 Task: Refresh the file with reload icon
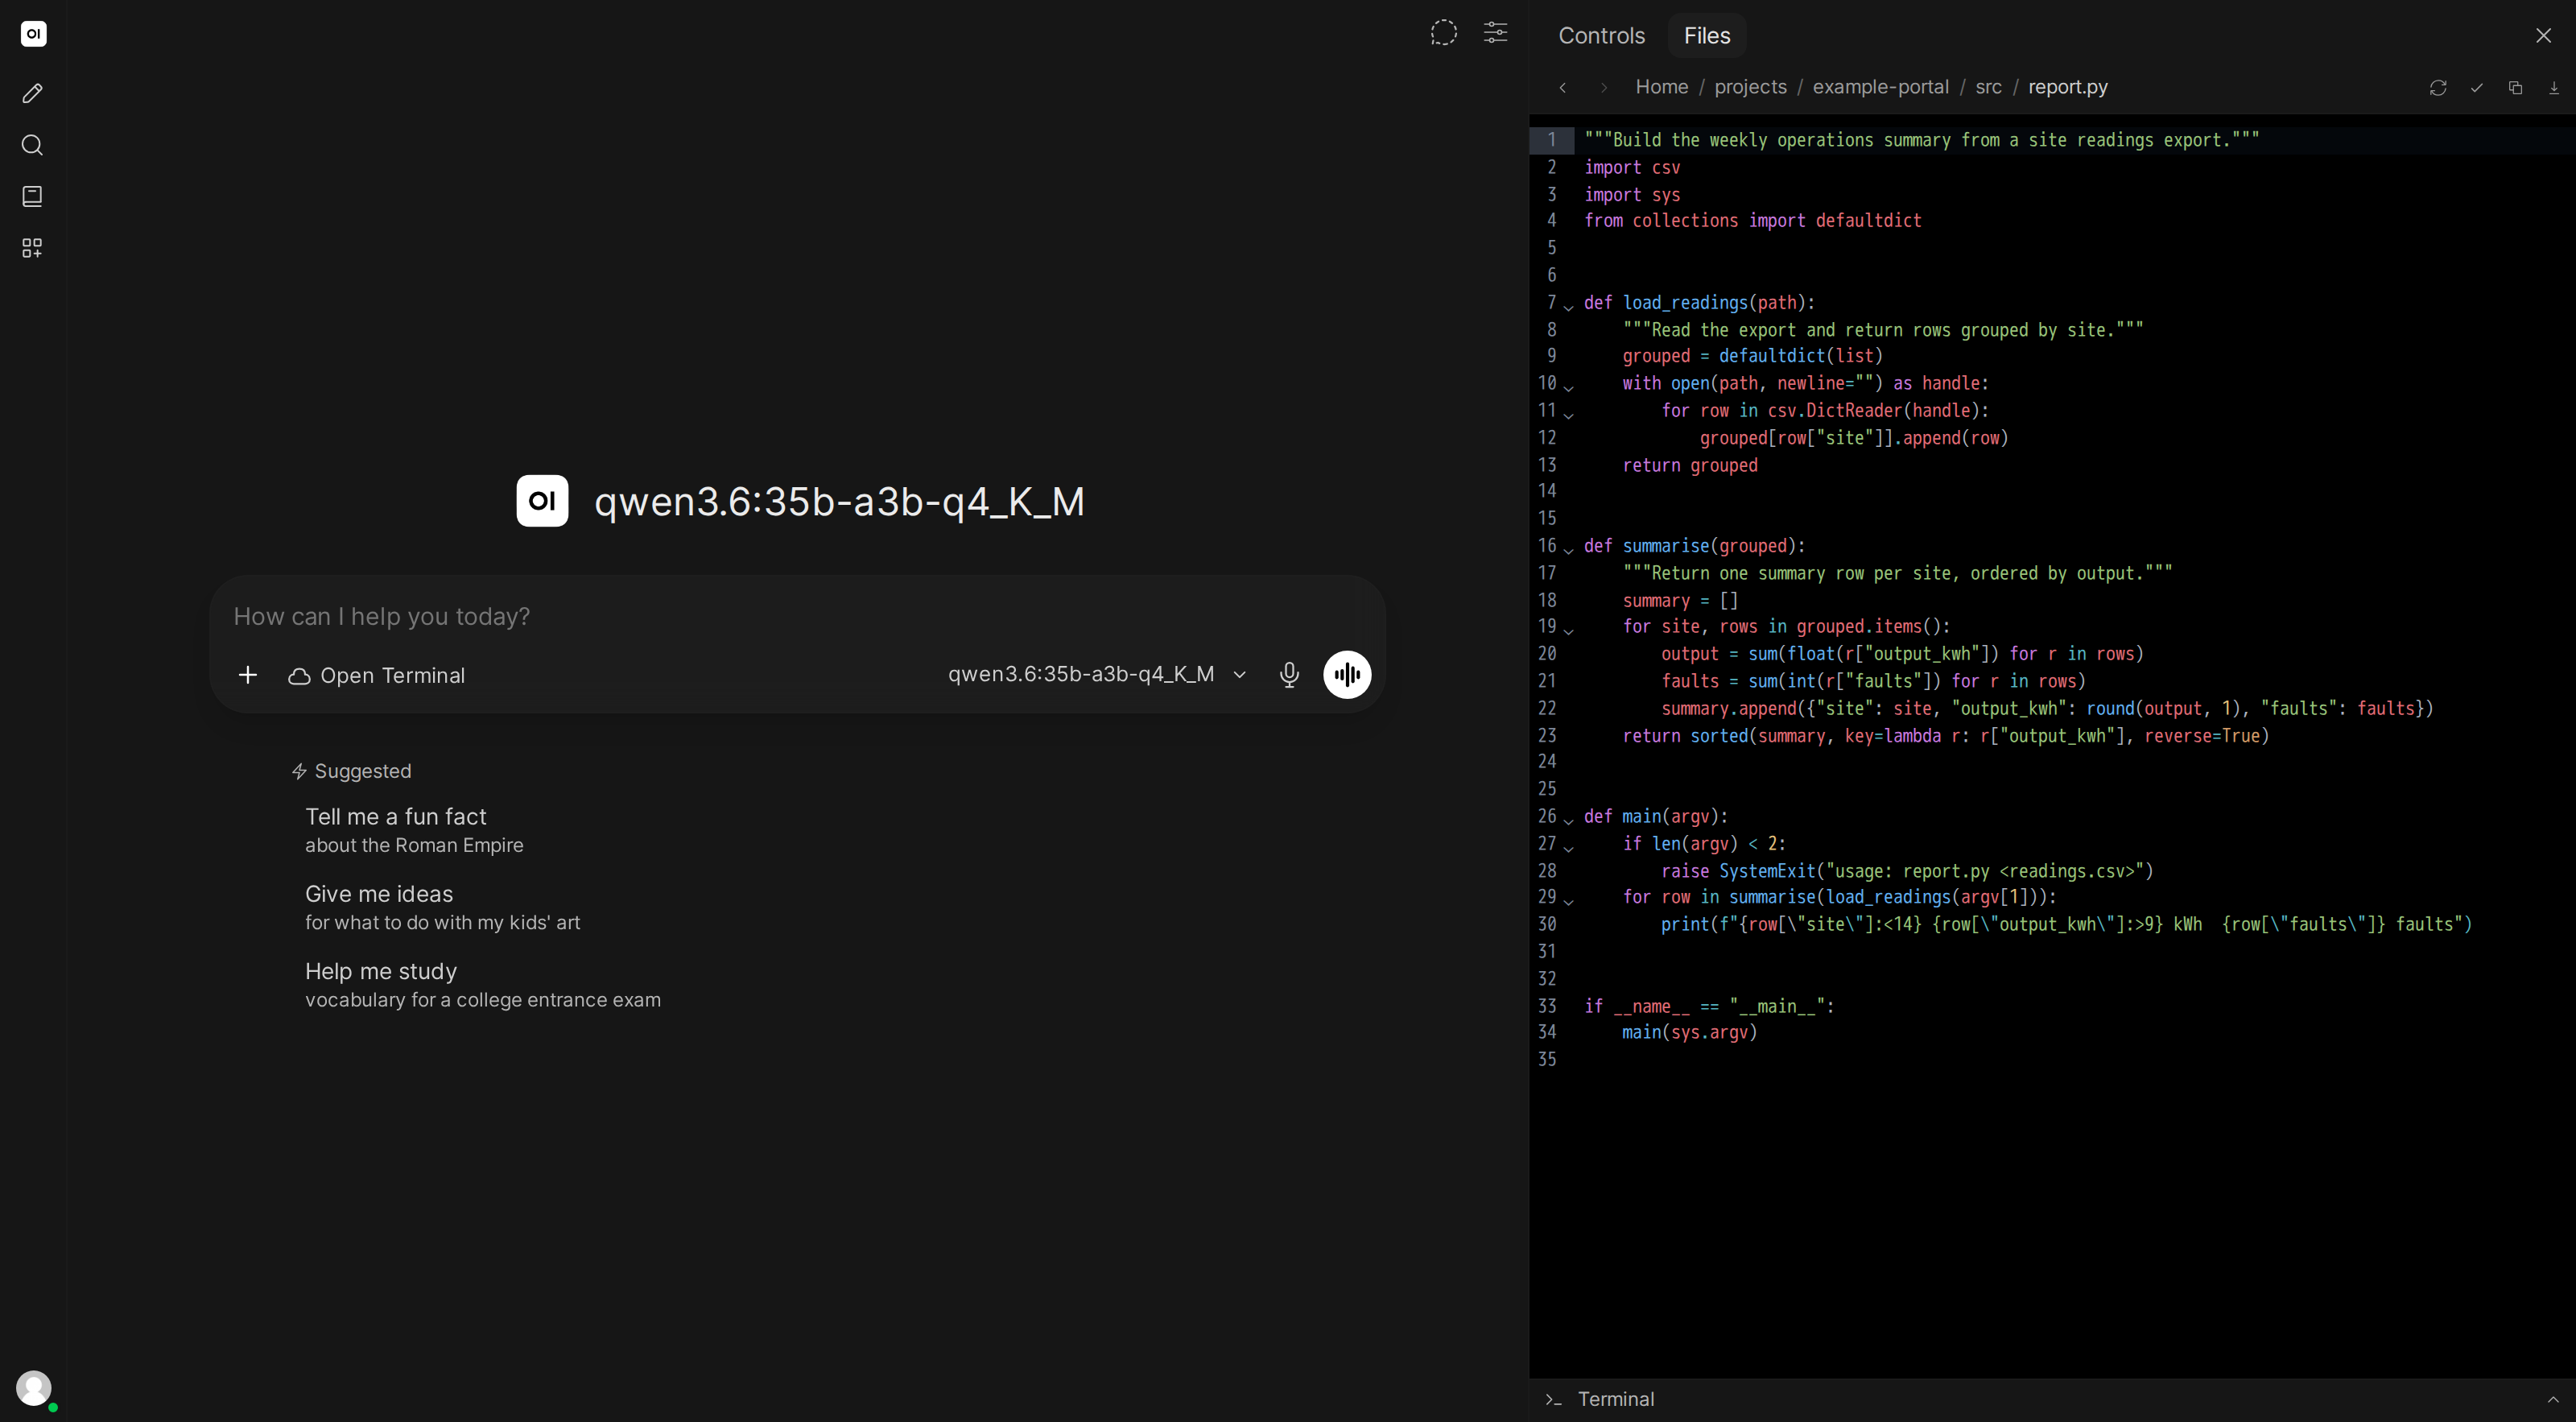2438,88
